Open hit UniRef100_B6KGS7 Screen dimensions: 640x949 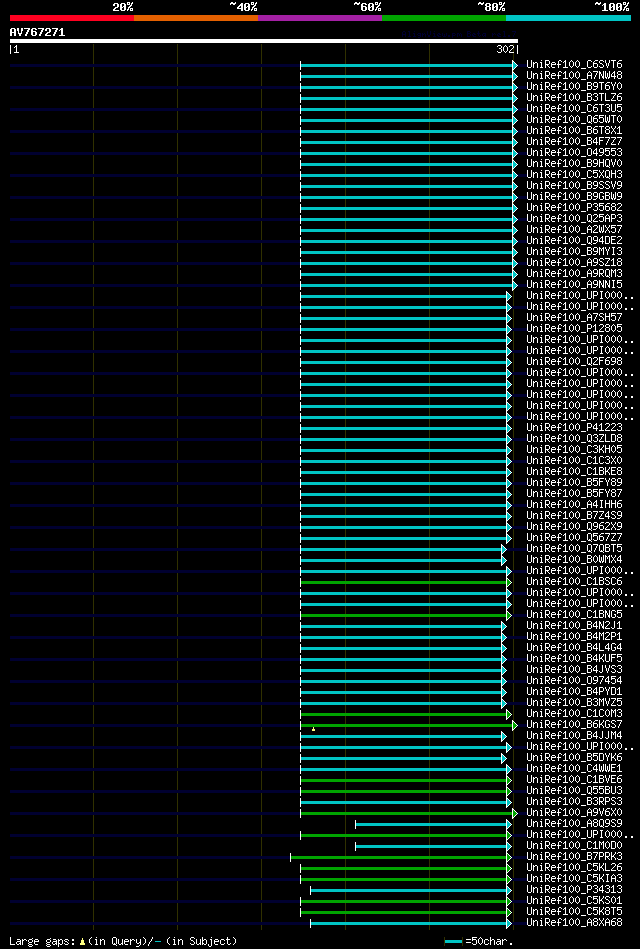pyautogui.click(x=574, y=725)
